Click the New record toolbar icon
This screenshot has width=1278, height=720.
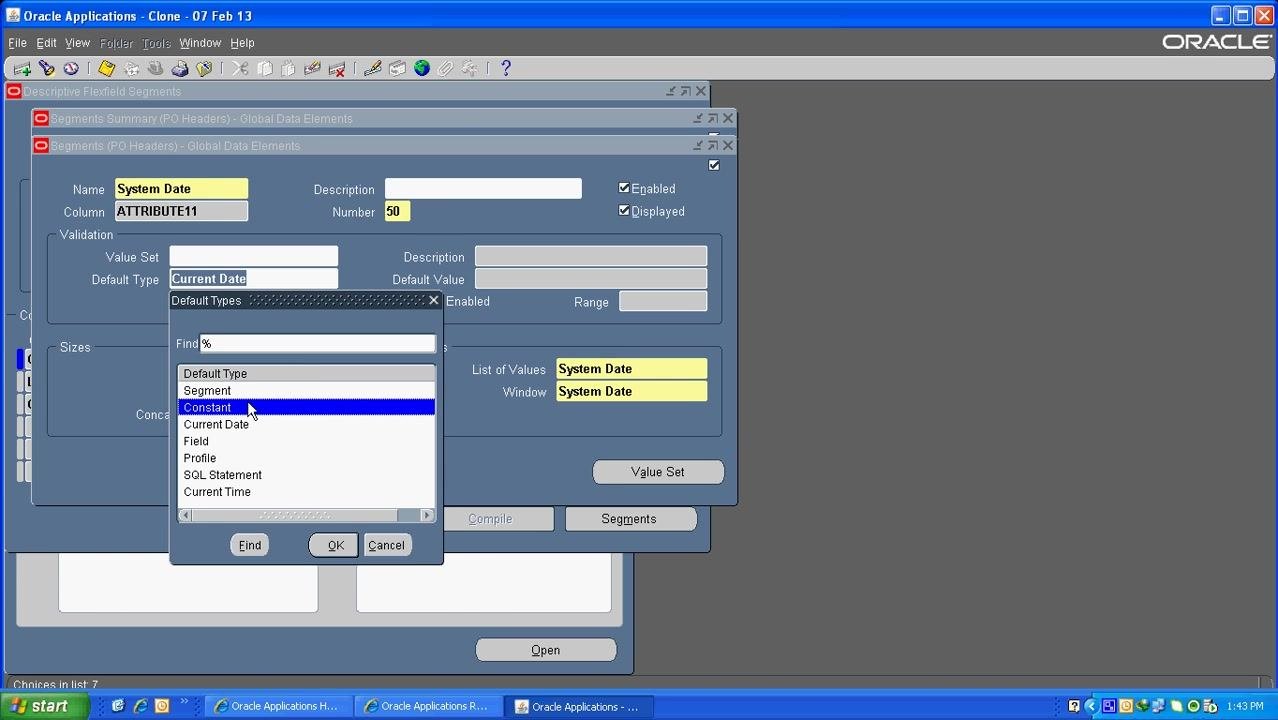click(x=22, y=69)
